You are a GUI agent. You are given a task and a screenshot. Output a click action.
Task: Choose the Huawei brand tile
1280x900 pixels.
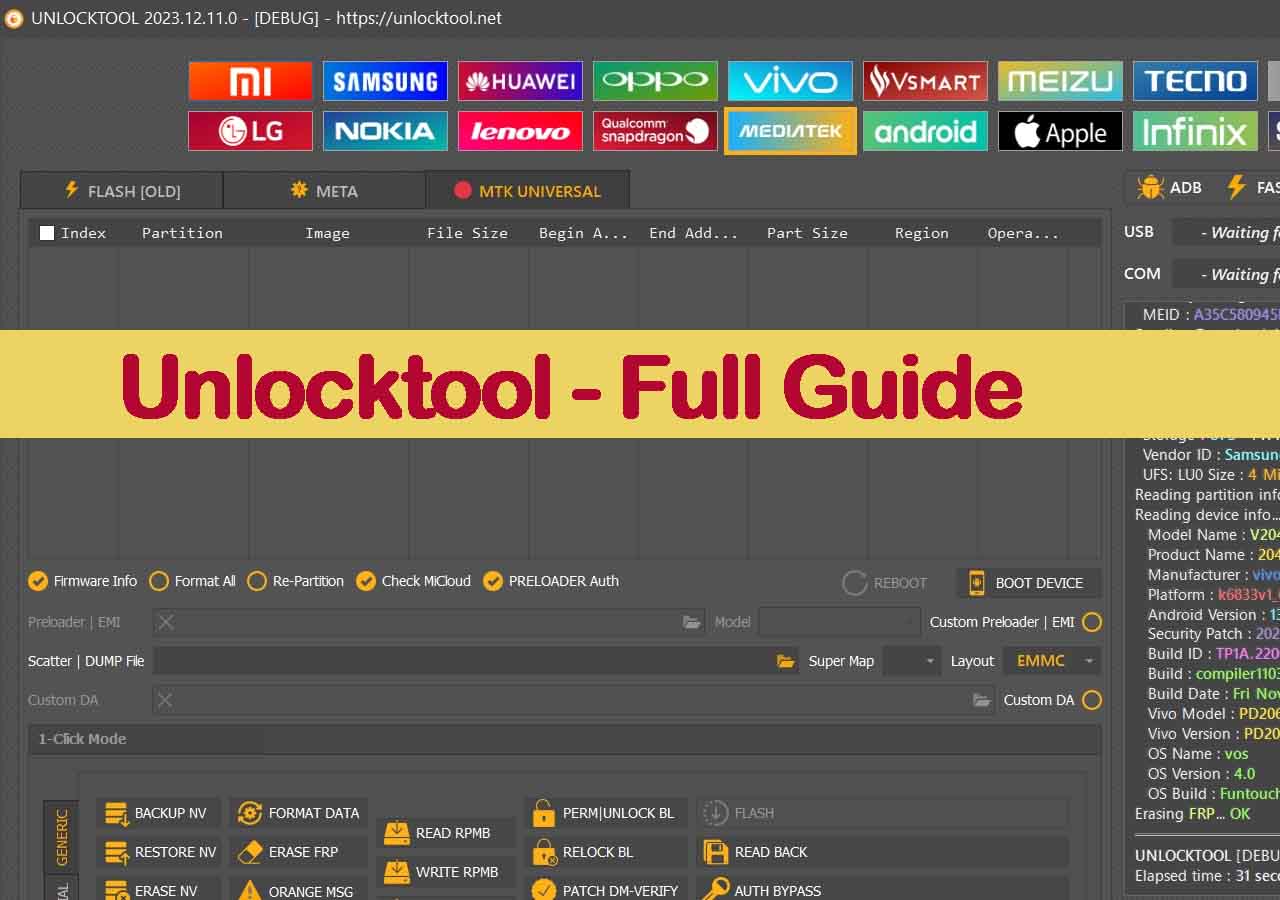(x=520, y=81)
